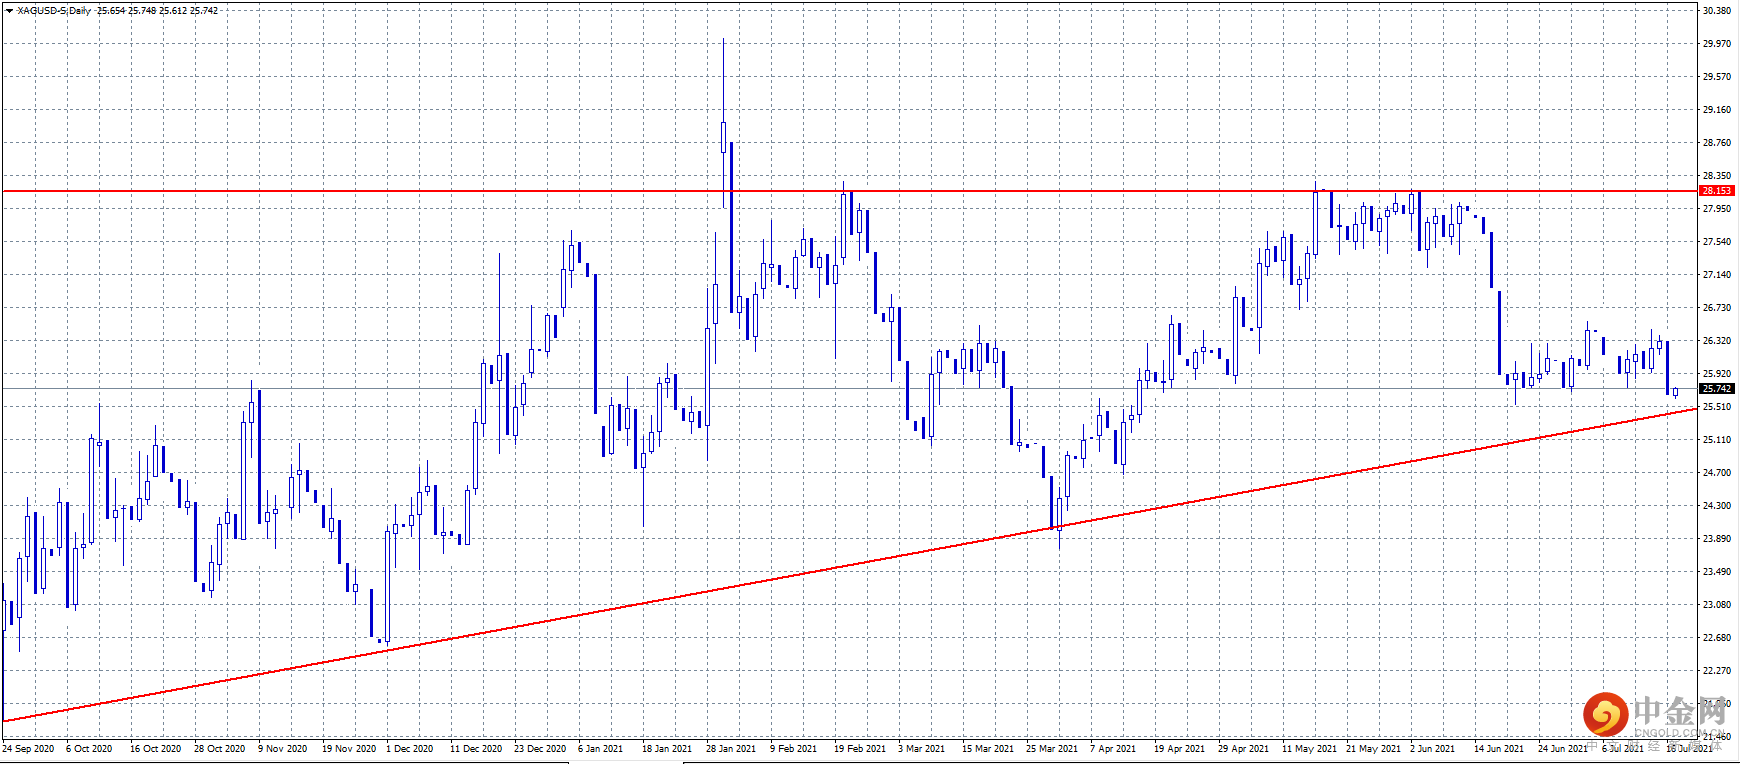Click the 2 Jun 2021 date label
This screenshot has height=764, width=1740.
pos(1433,749)
